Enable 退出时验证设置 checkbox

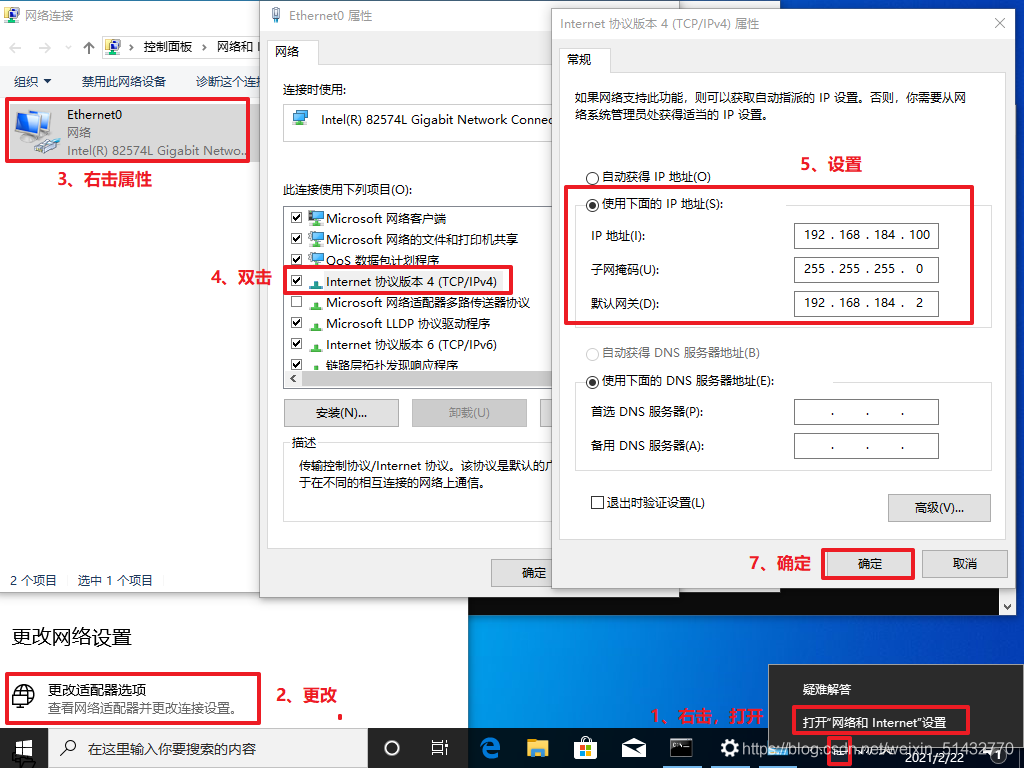coord(597,502)
